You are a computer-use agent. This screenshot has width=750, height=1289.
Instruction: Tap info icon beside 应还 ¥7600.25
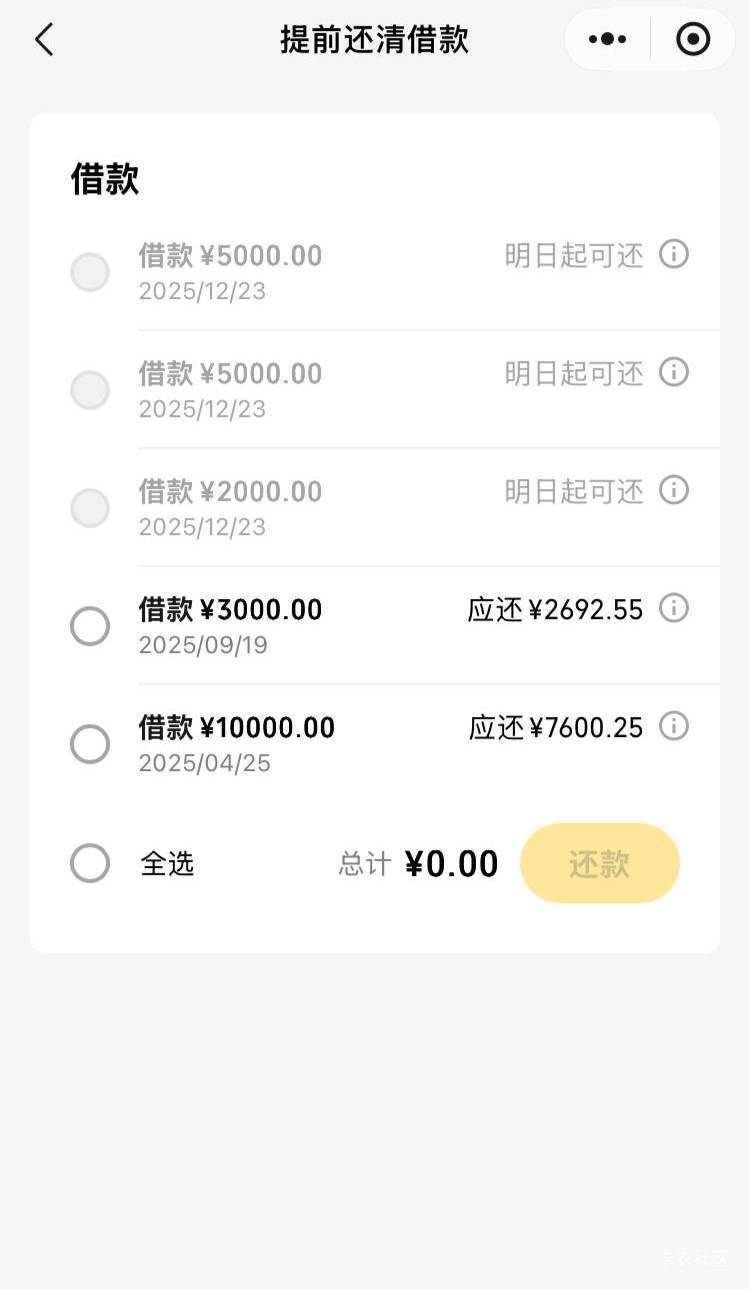[674, 727]
